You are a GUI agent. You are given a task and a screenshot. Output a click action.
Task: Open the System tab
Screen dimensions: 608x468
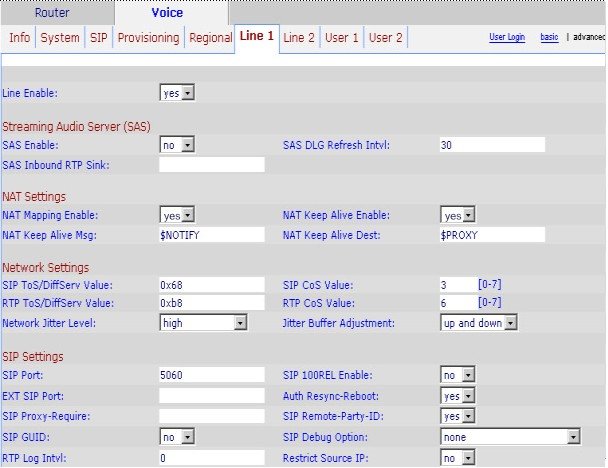60,38
